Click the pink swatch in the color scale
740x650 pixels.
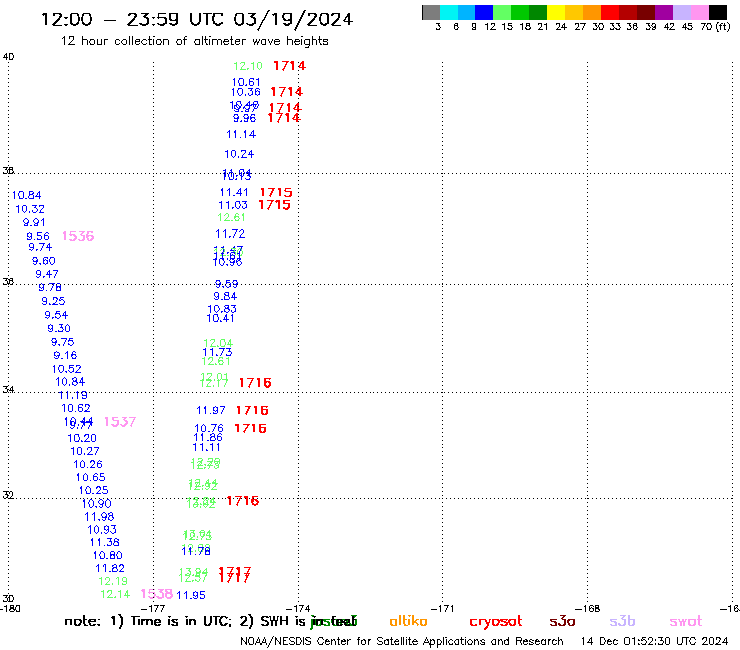[x=699, y=12]
